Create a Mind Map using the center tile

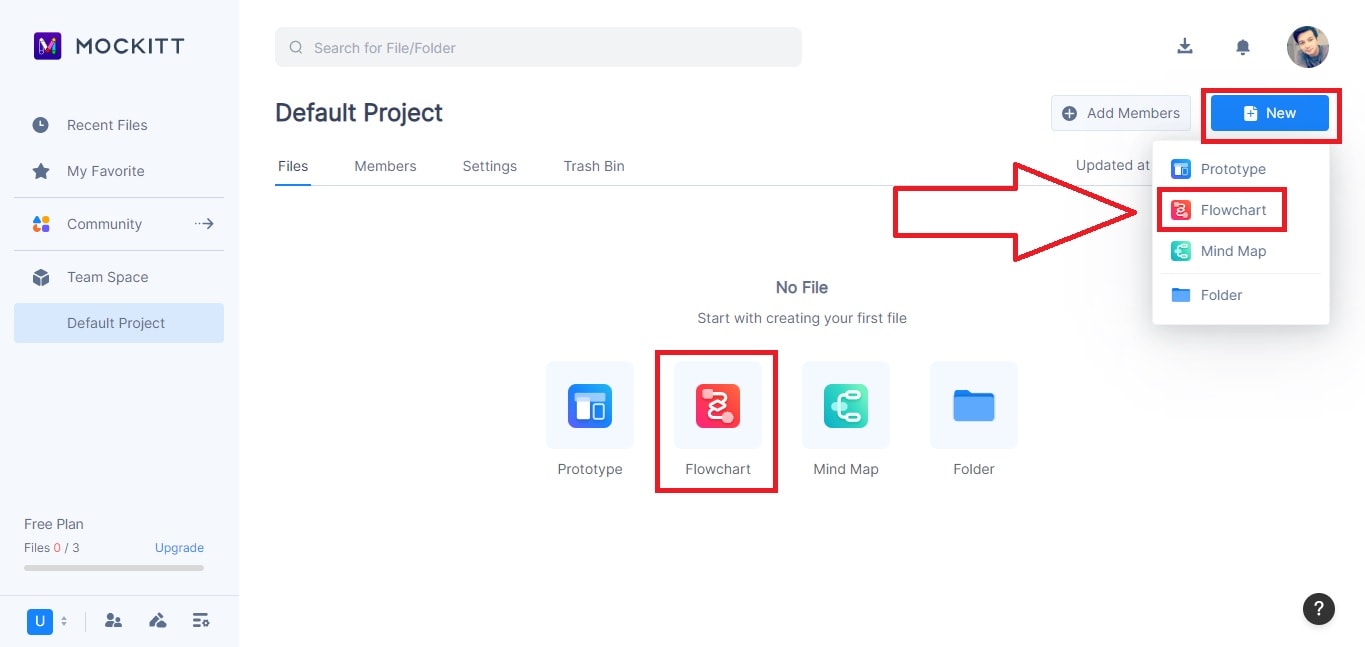pos(846,405)
